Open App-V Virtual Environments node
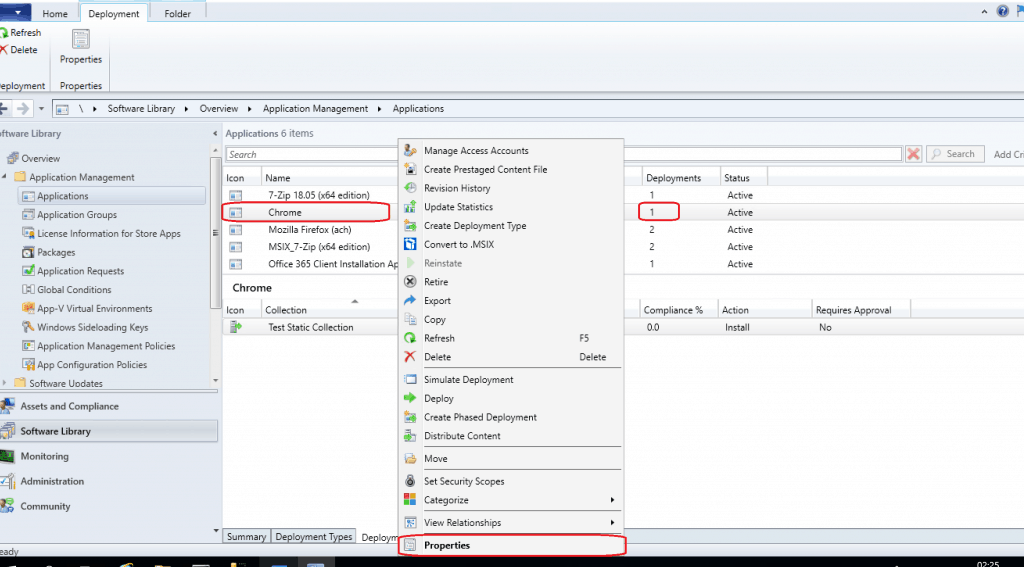 95,309
